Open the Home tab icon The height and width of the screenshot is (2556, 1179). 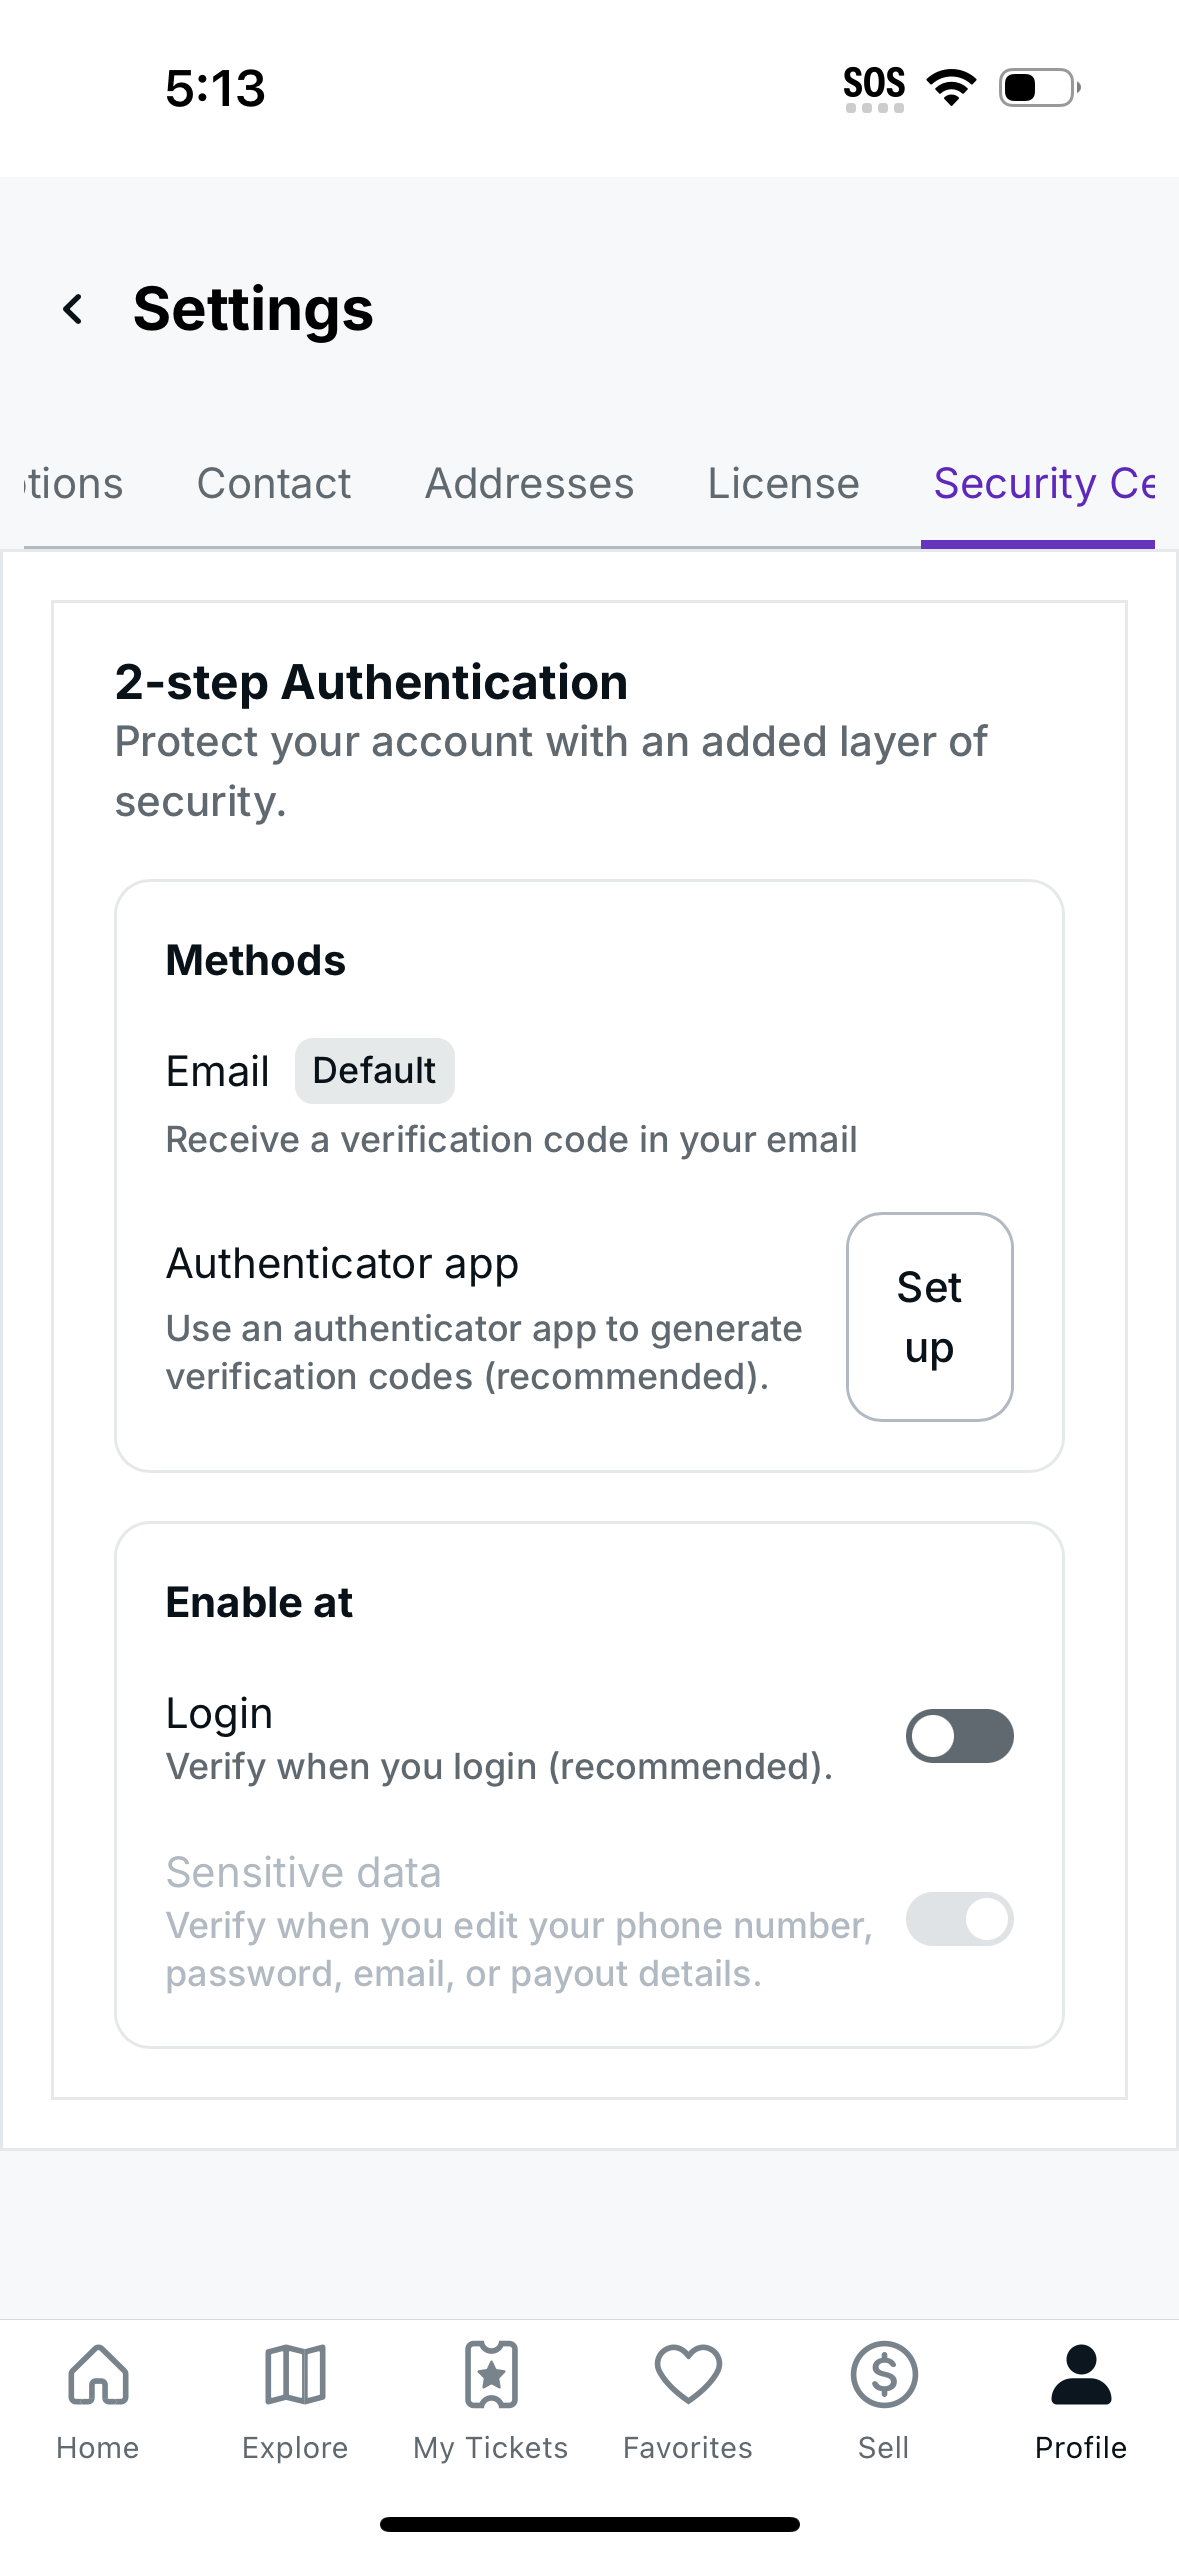(98, 2373)
